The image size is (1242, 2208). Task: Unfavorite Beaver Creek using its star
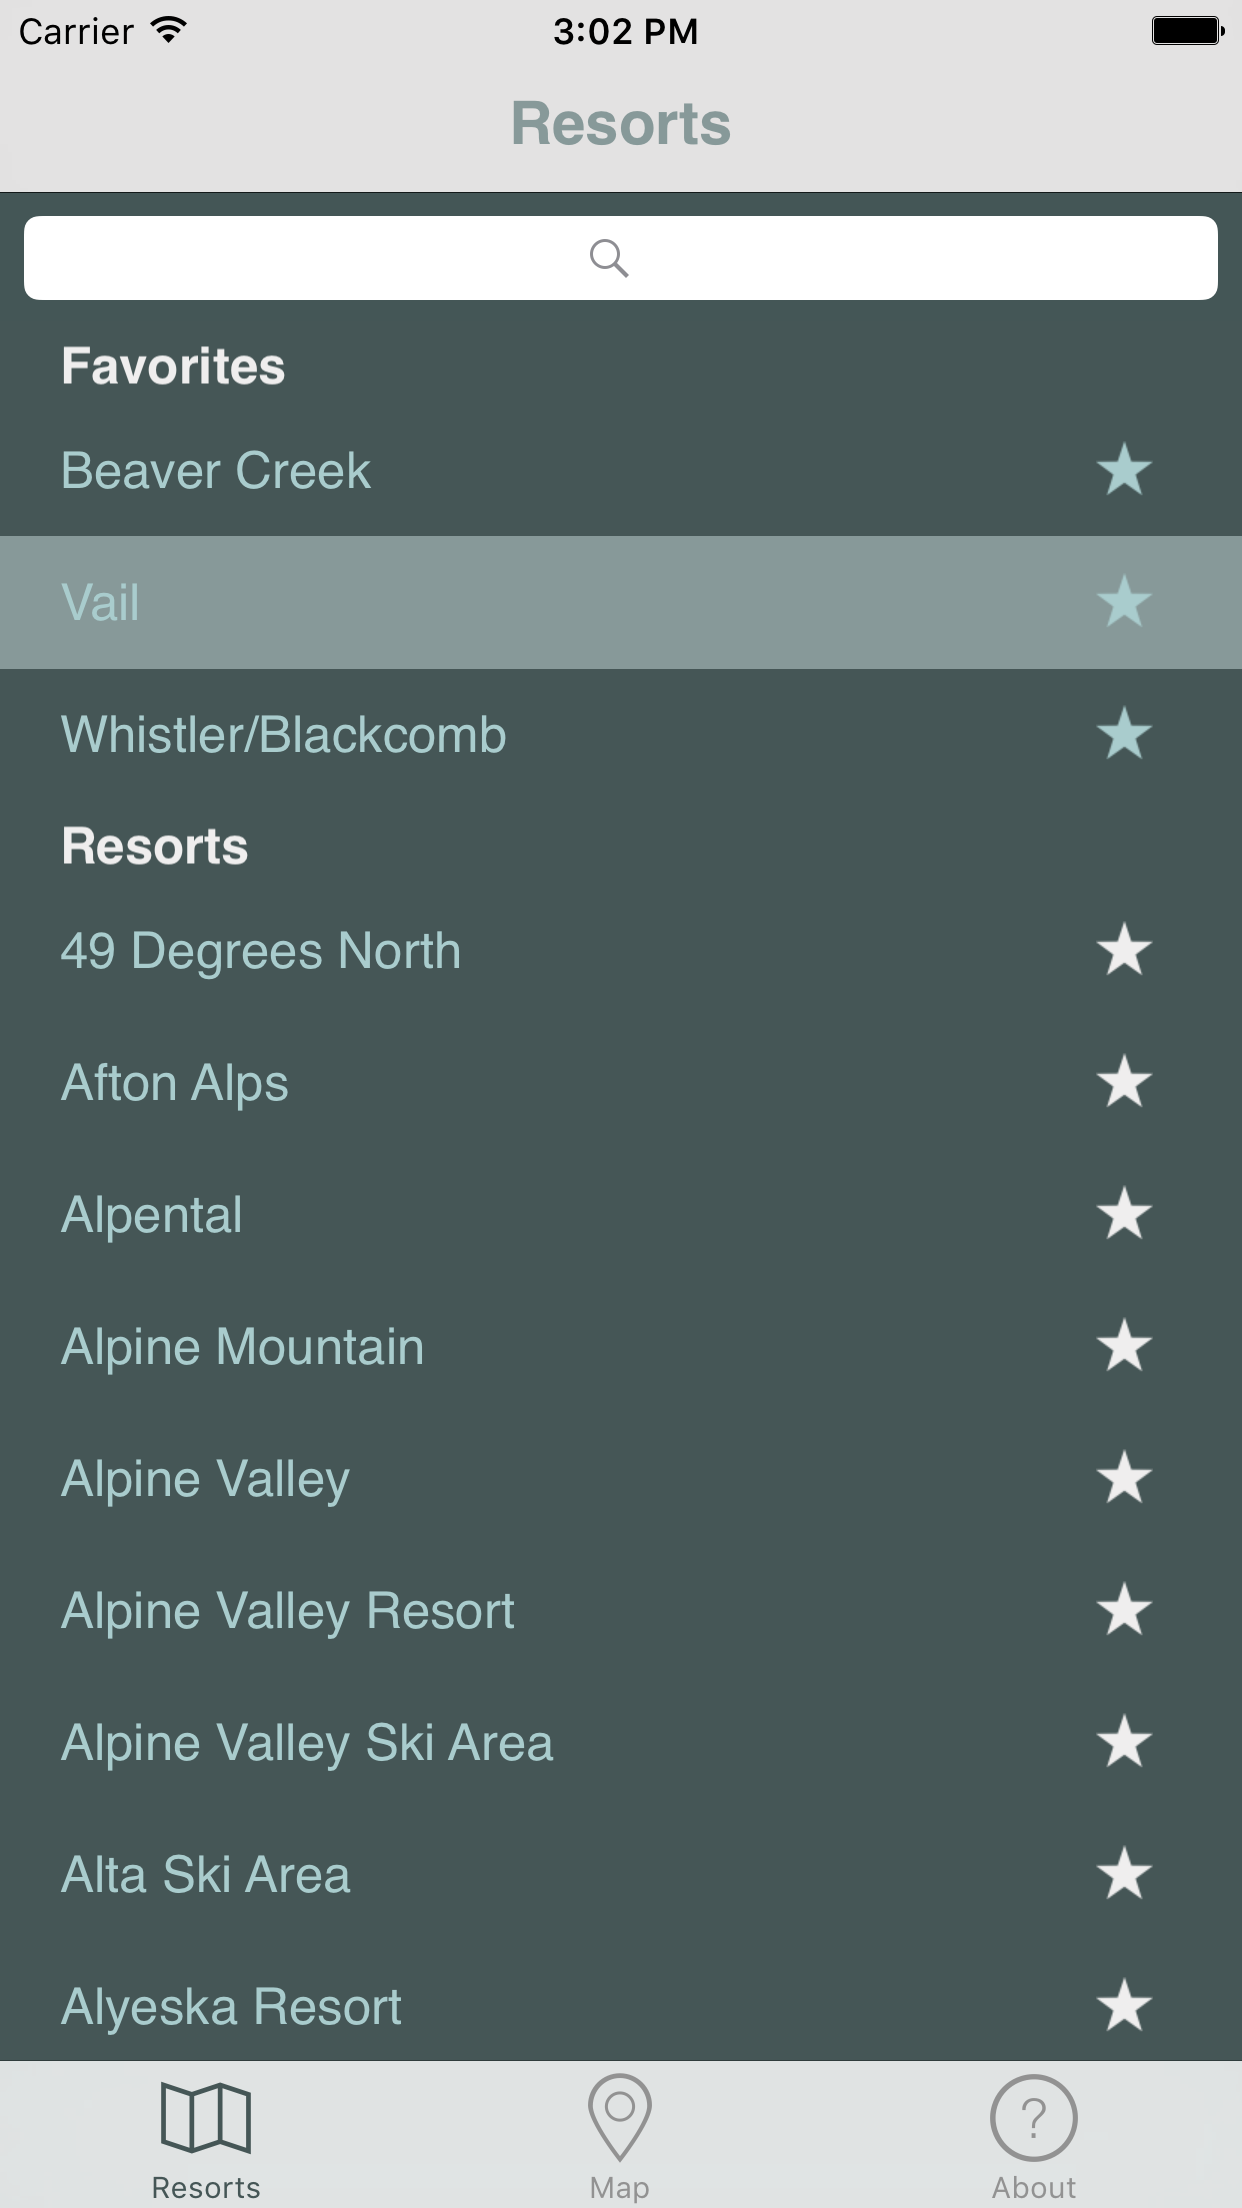click(x=1124, y=470)
